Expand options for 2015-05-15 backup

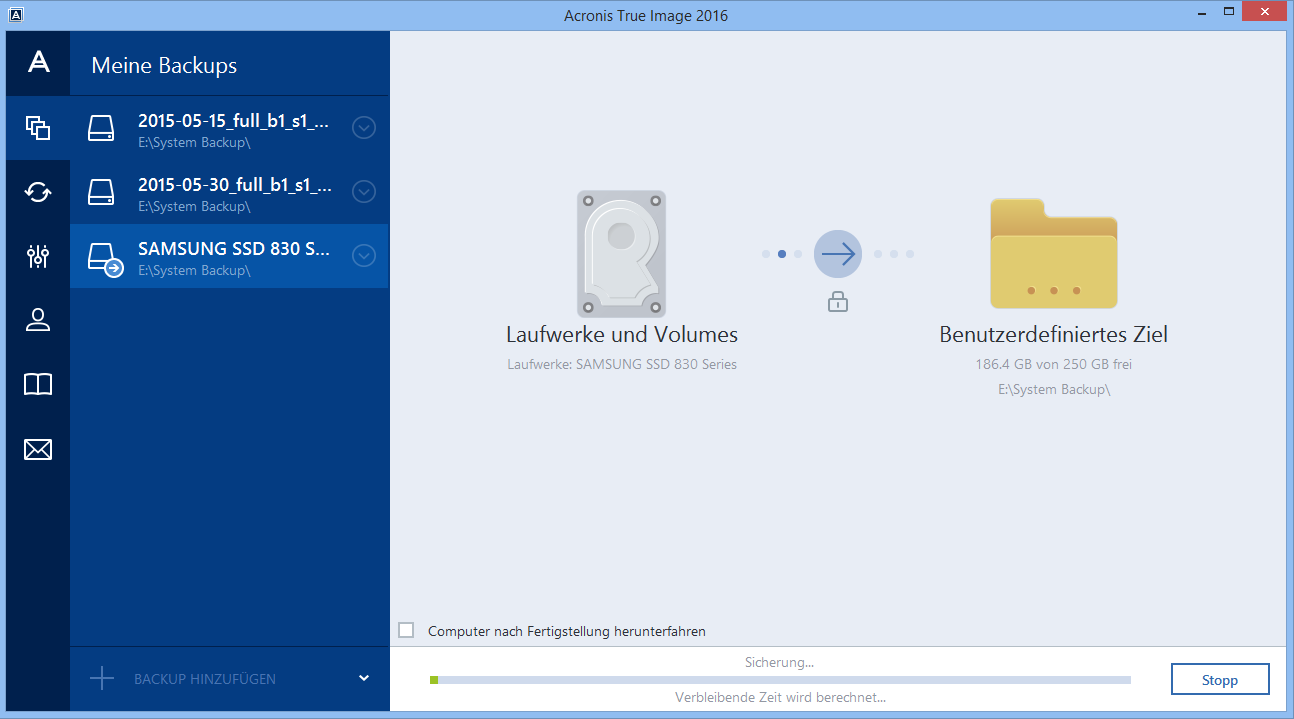point(364,128)
